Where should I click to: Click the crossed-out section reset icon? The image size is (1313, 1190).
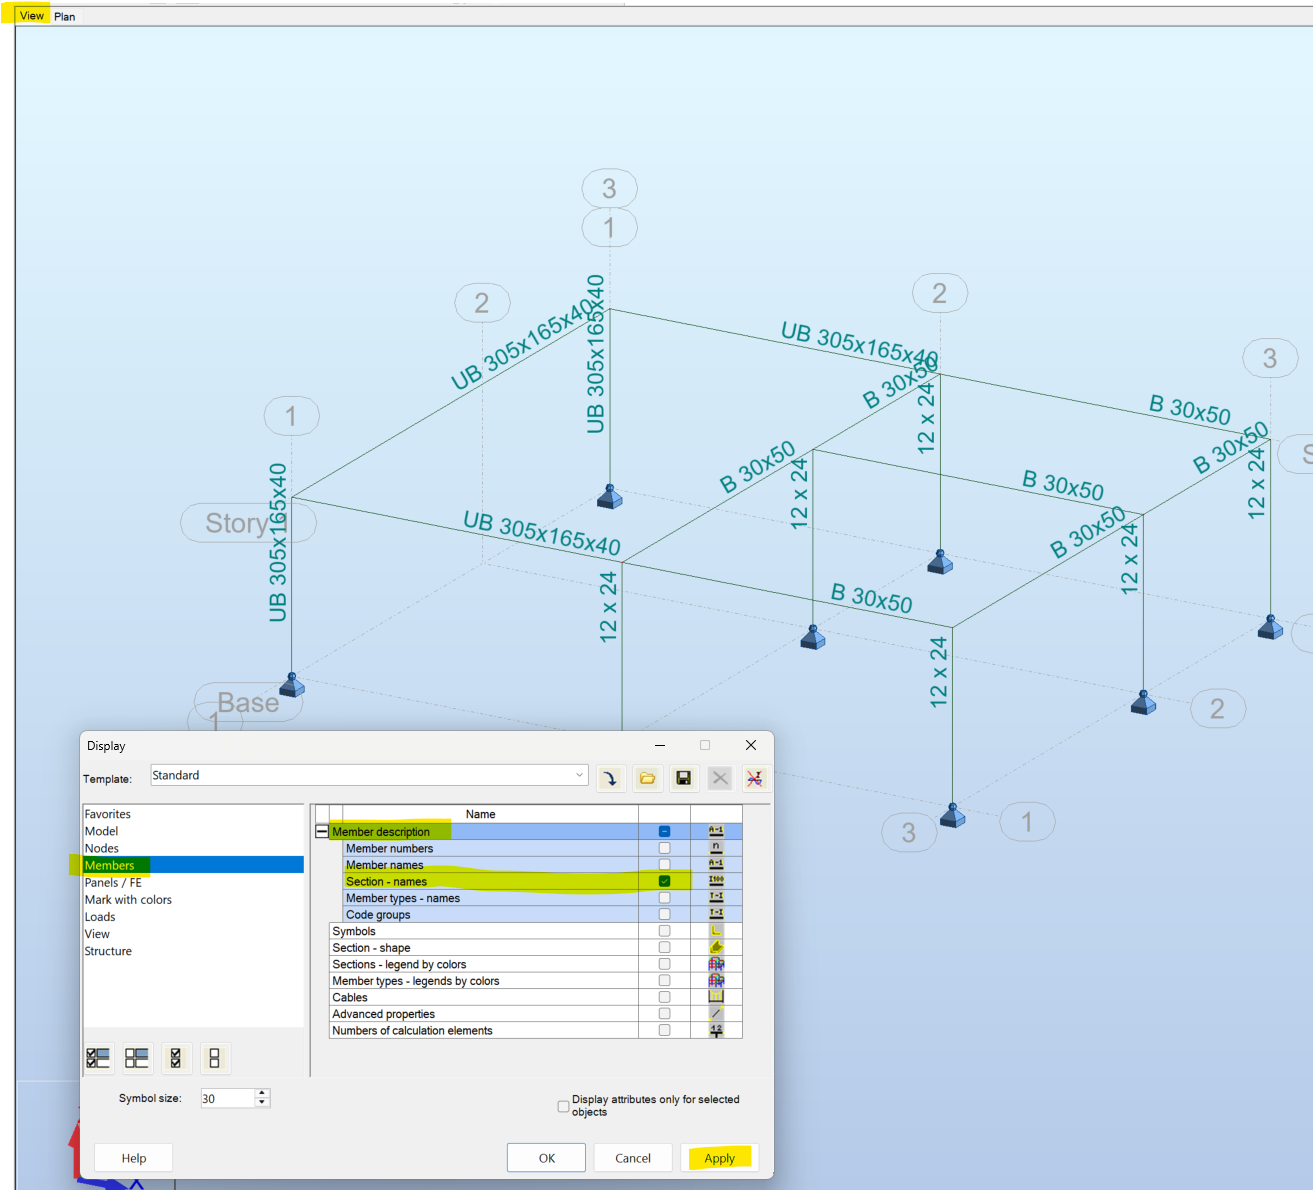click(755, 778)
